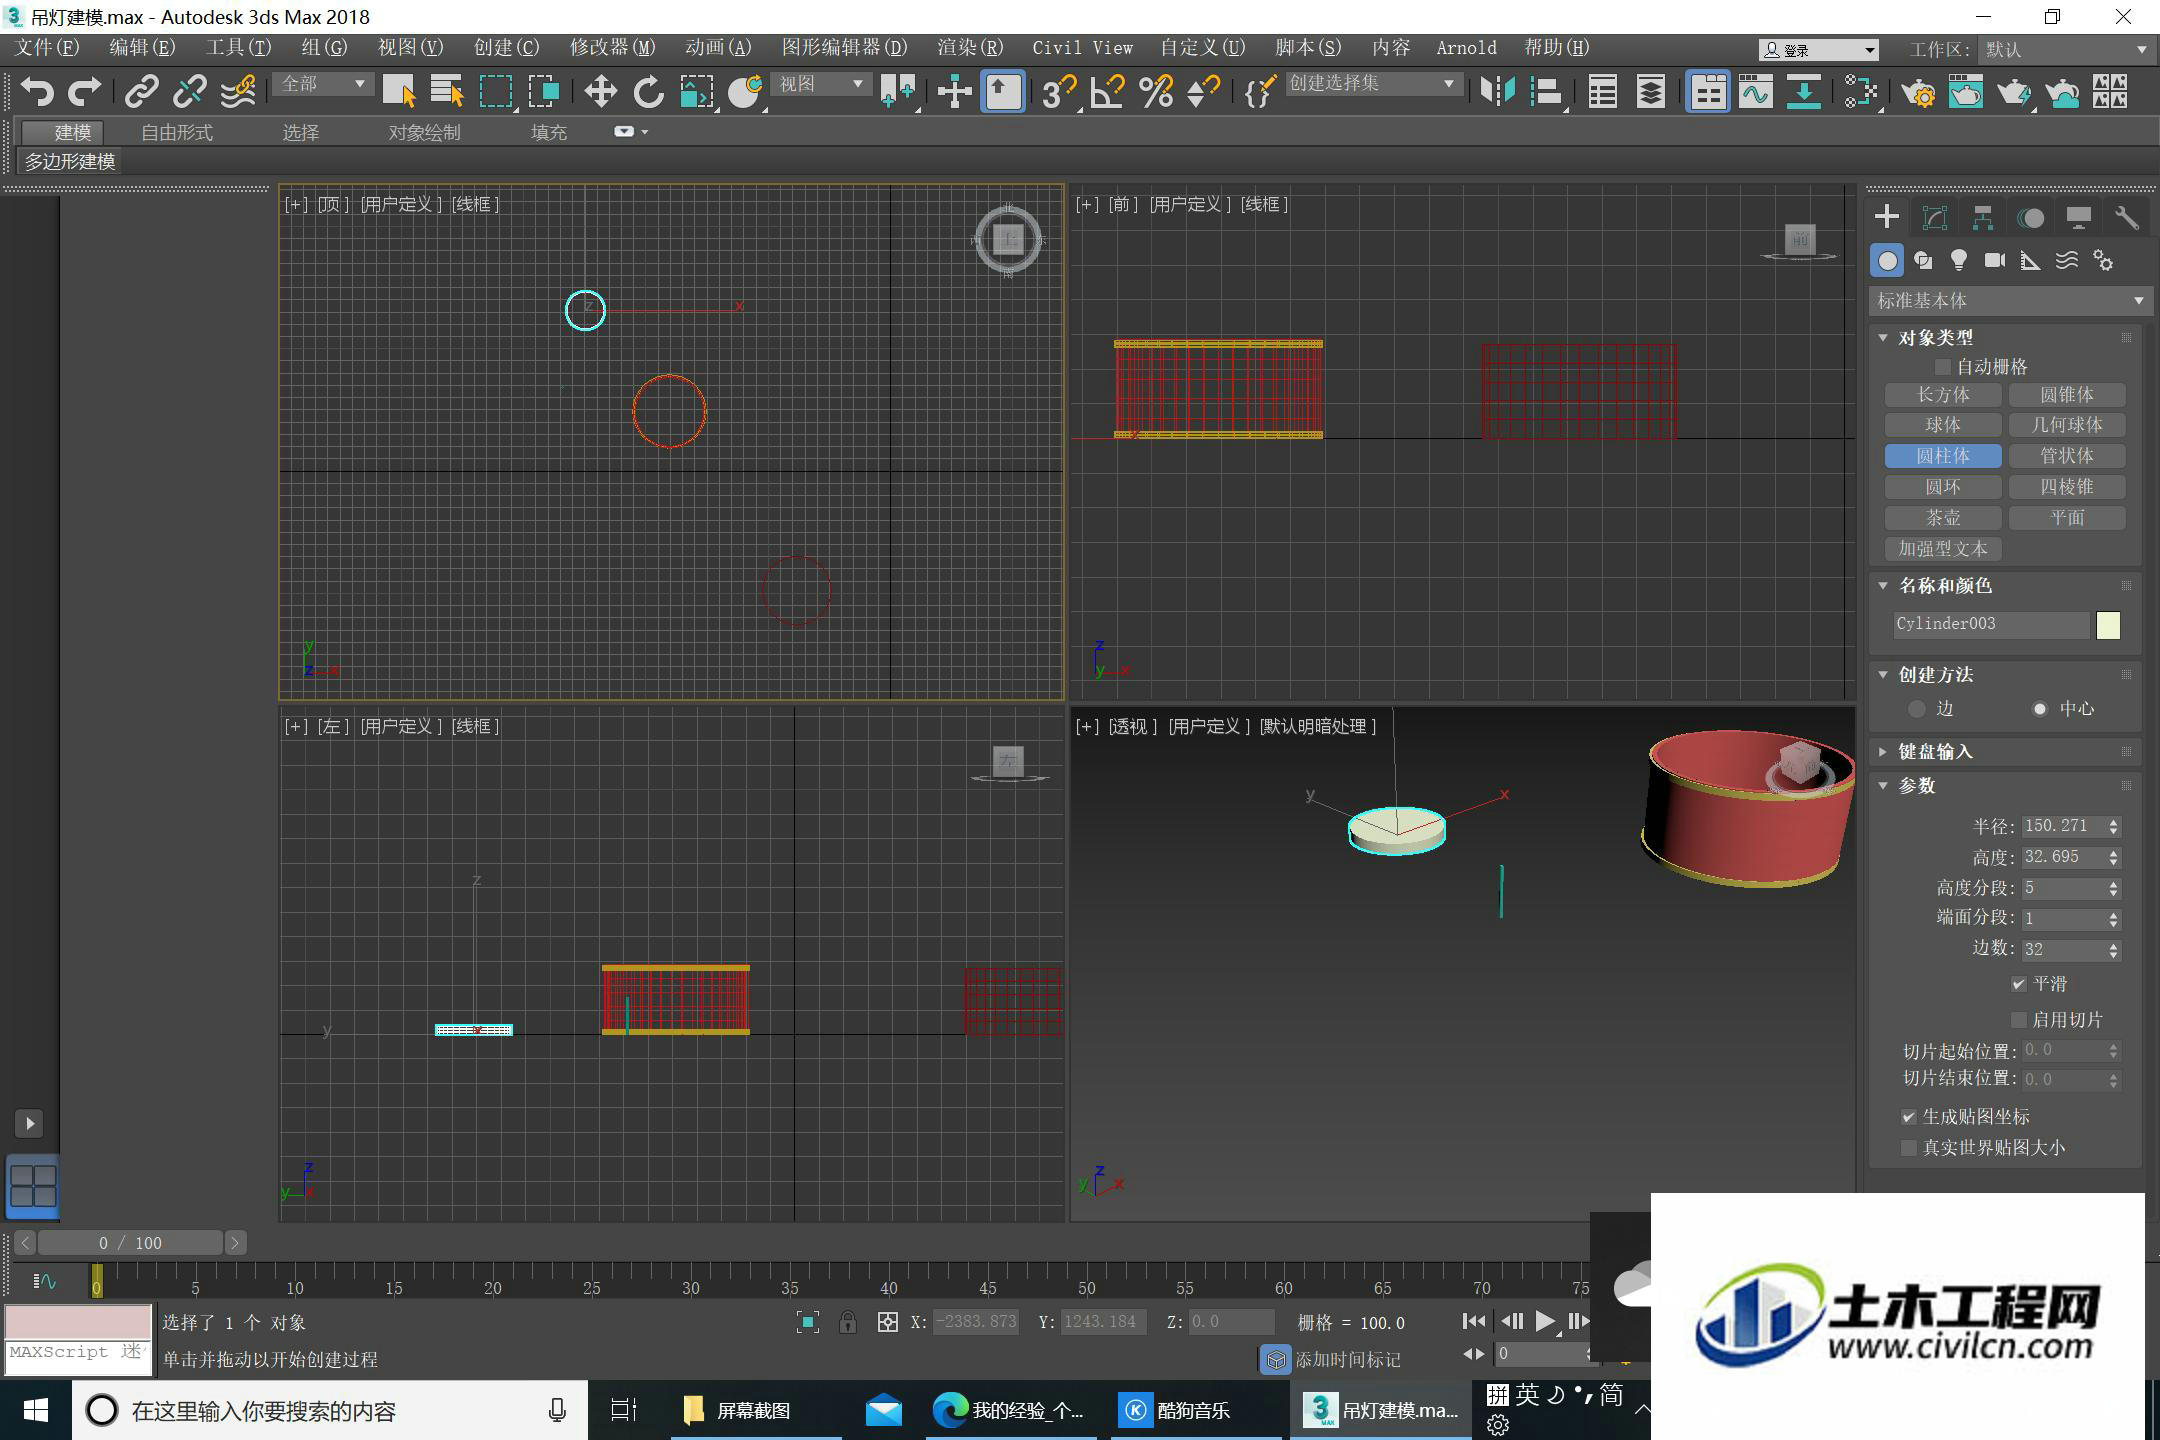Screen dimensions: 2160x1440
Task: Click the 茶壶 primitive button
Action: pos(1942,518)
